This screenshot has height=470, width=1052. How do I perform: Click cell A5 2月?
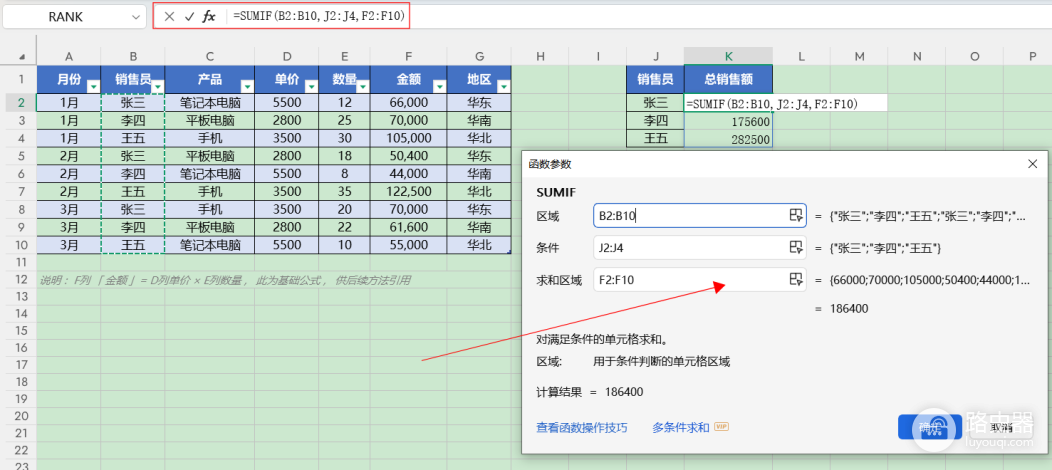pos(68,156)
